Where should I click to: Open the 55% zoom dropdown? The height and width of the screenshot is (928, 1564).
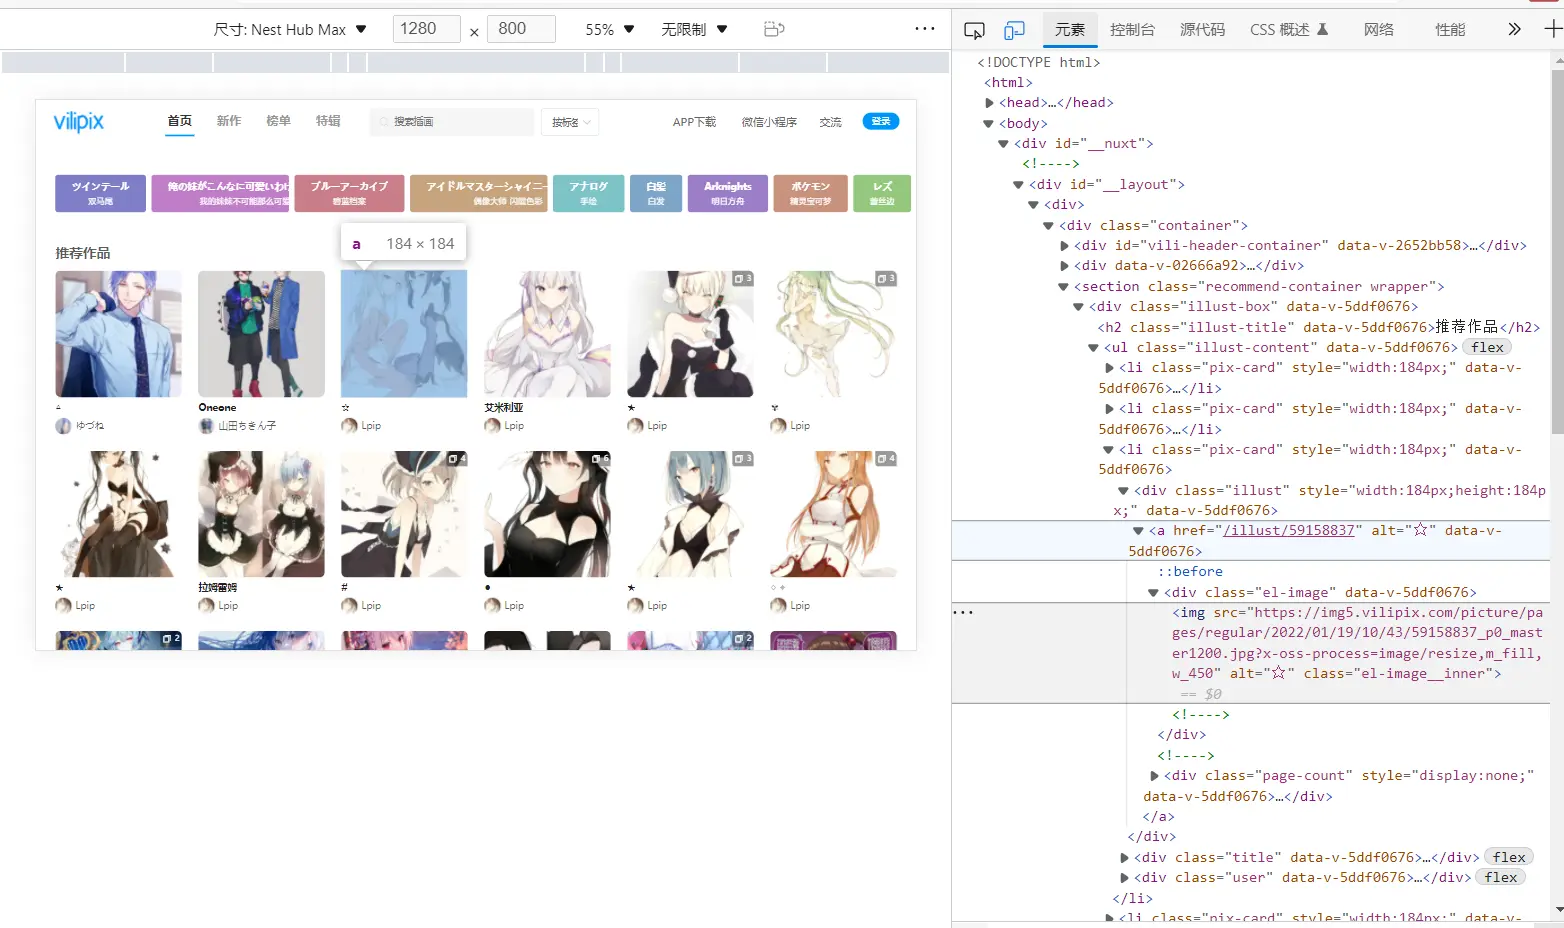pos(610,29)
